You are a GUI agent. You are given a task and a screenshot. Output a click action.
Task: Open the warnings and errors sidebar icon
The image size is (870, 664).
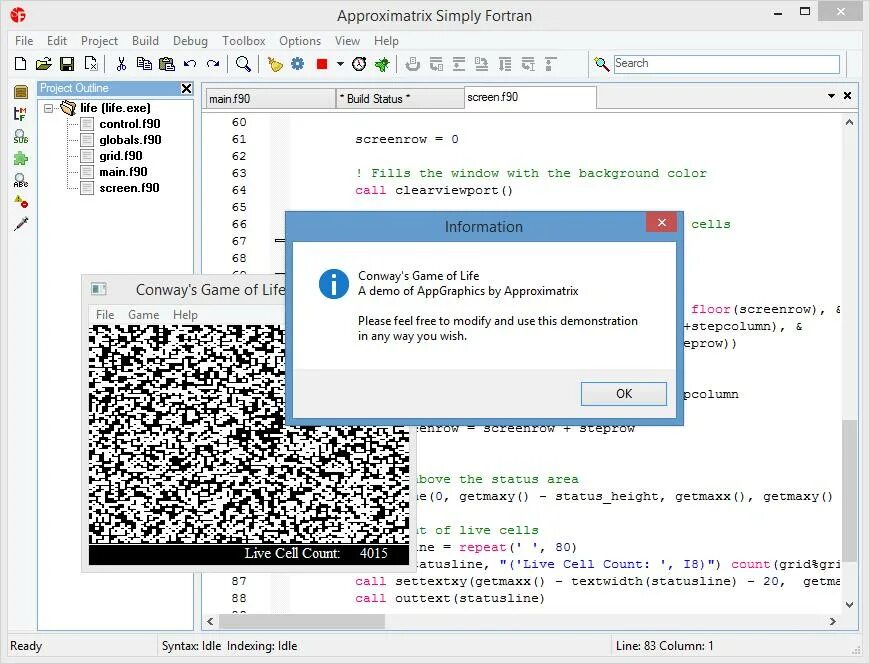click(21, 202)
